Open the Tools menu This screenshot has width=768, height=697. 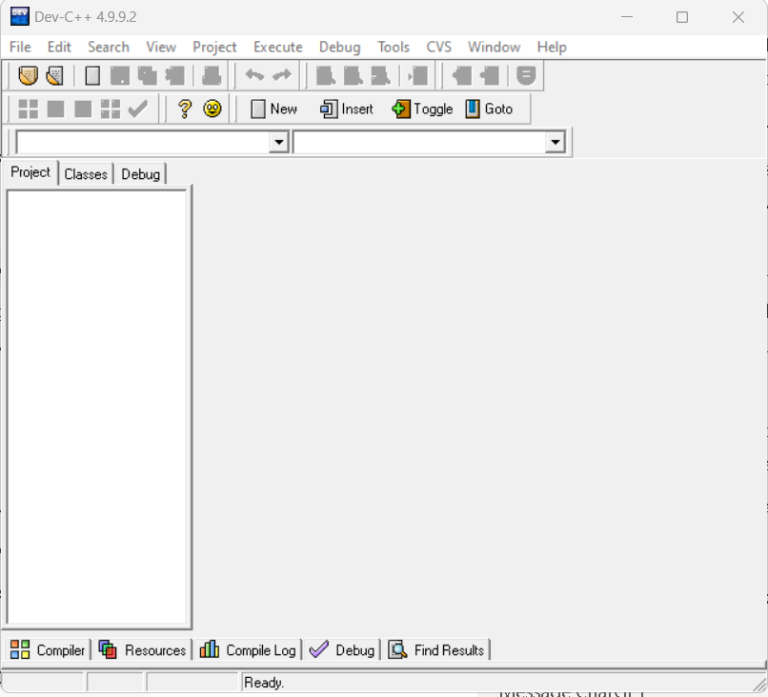click(x=393, y=47)
